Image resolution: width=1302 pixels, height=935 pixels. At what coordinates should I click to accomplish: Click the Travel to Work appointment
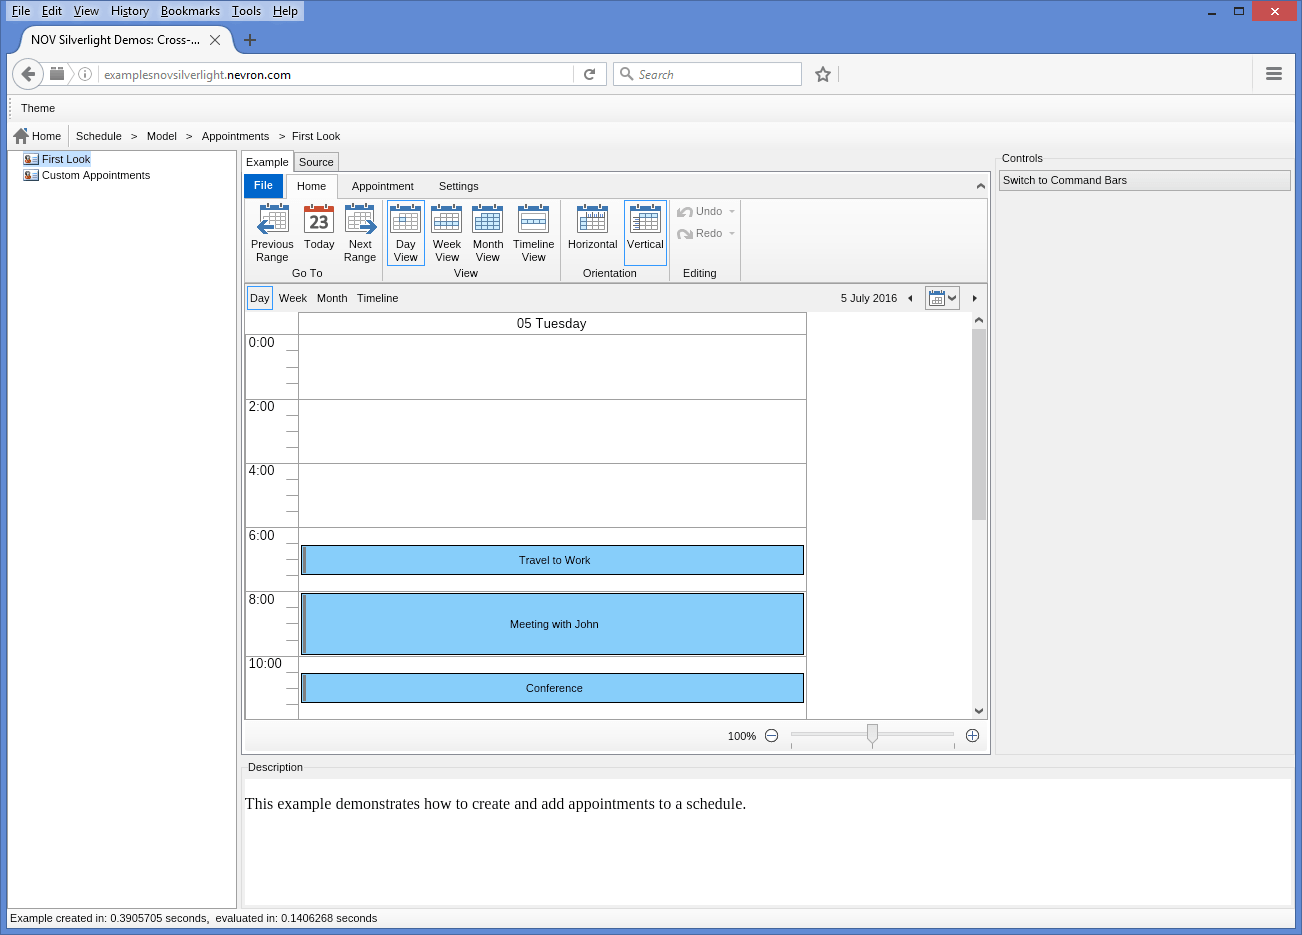(552, 560)
